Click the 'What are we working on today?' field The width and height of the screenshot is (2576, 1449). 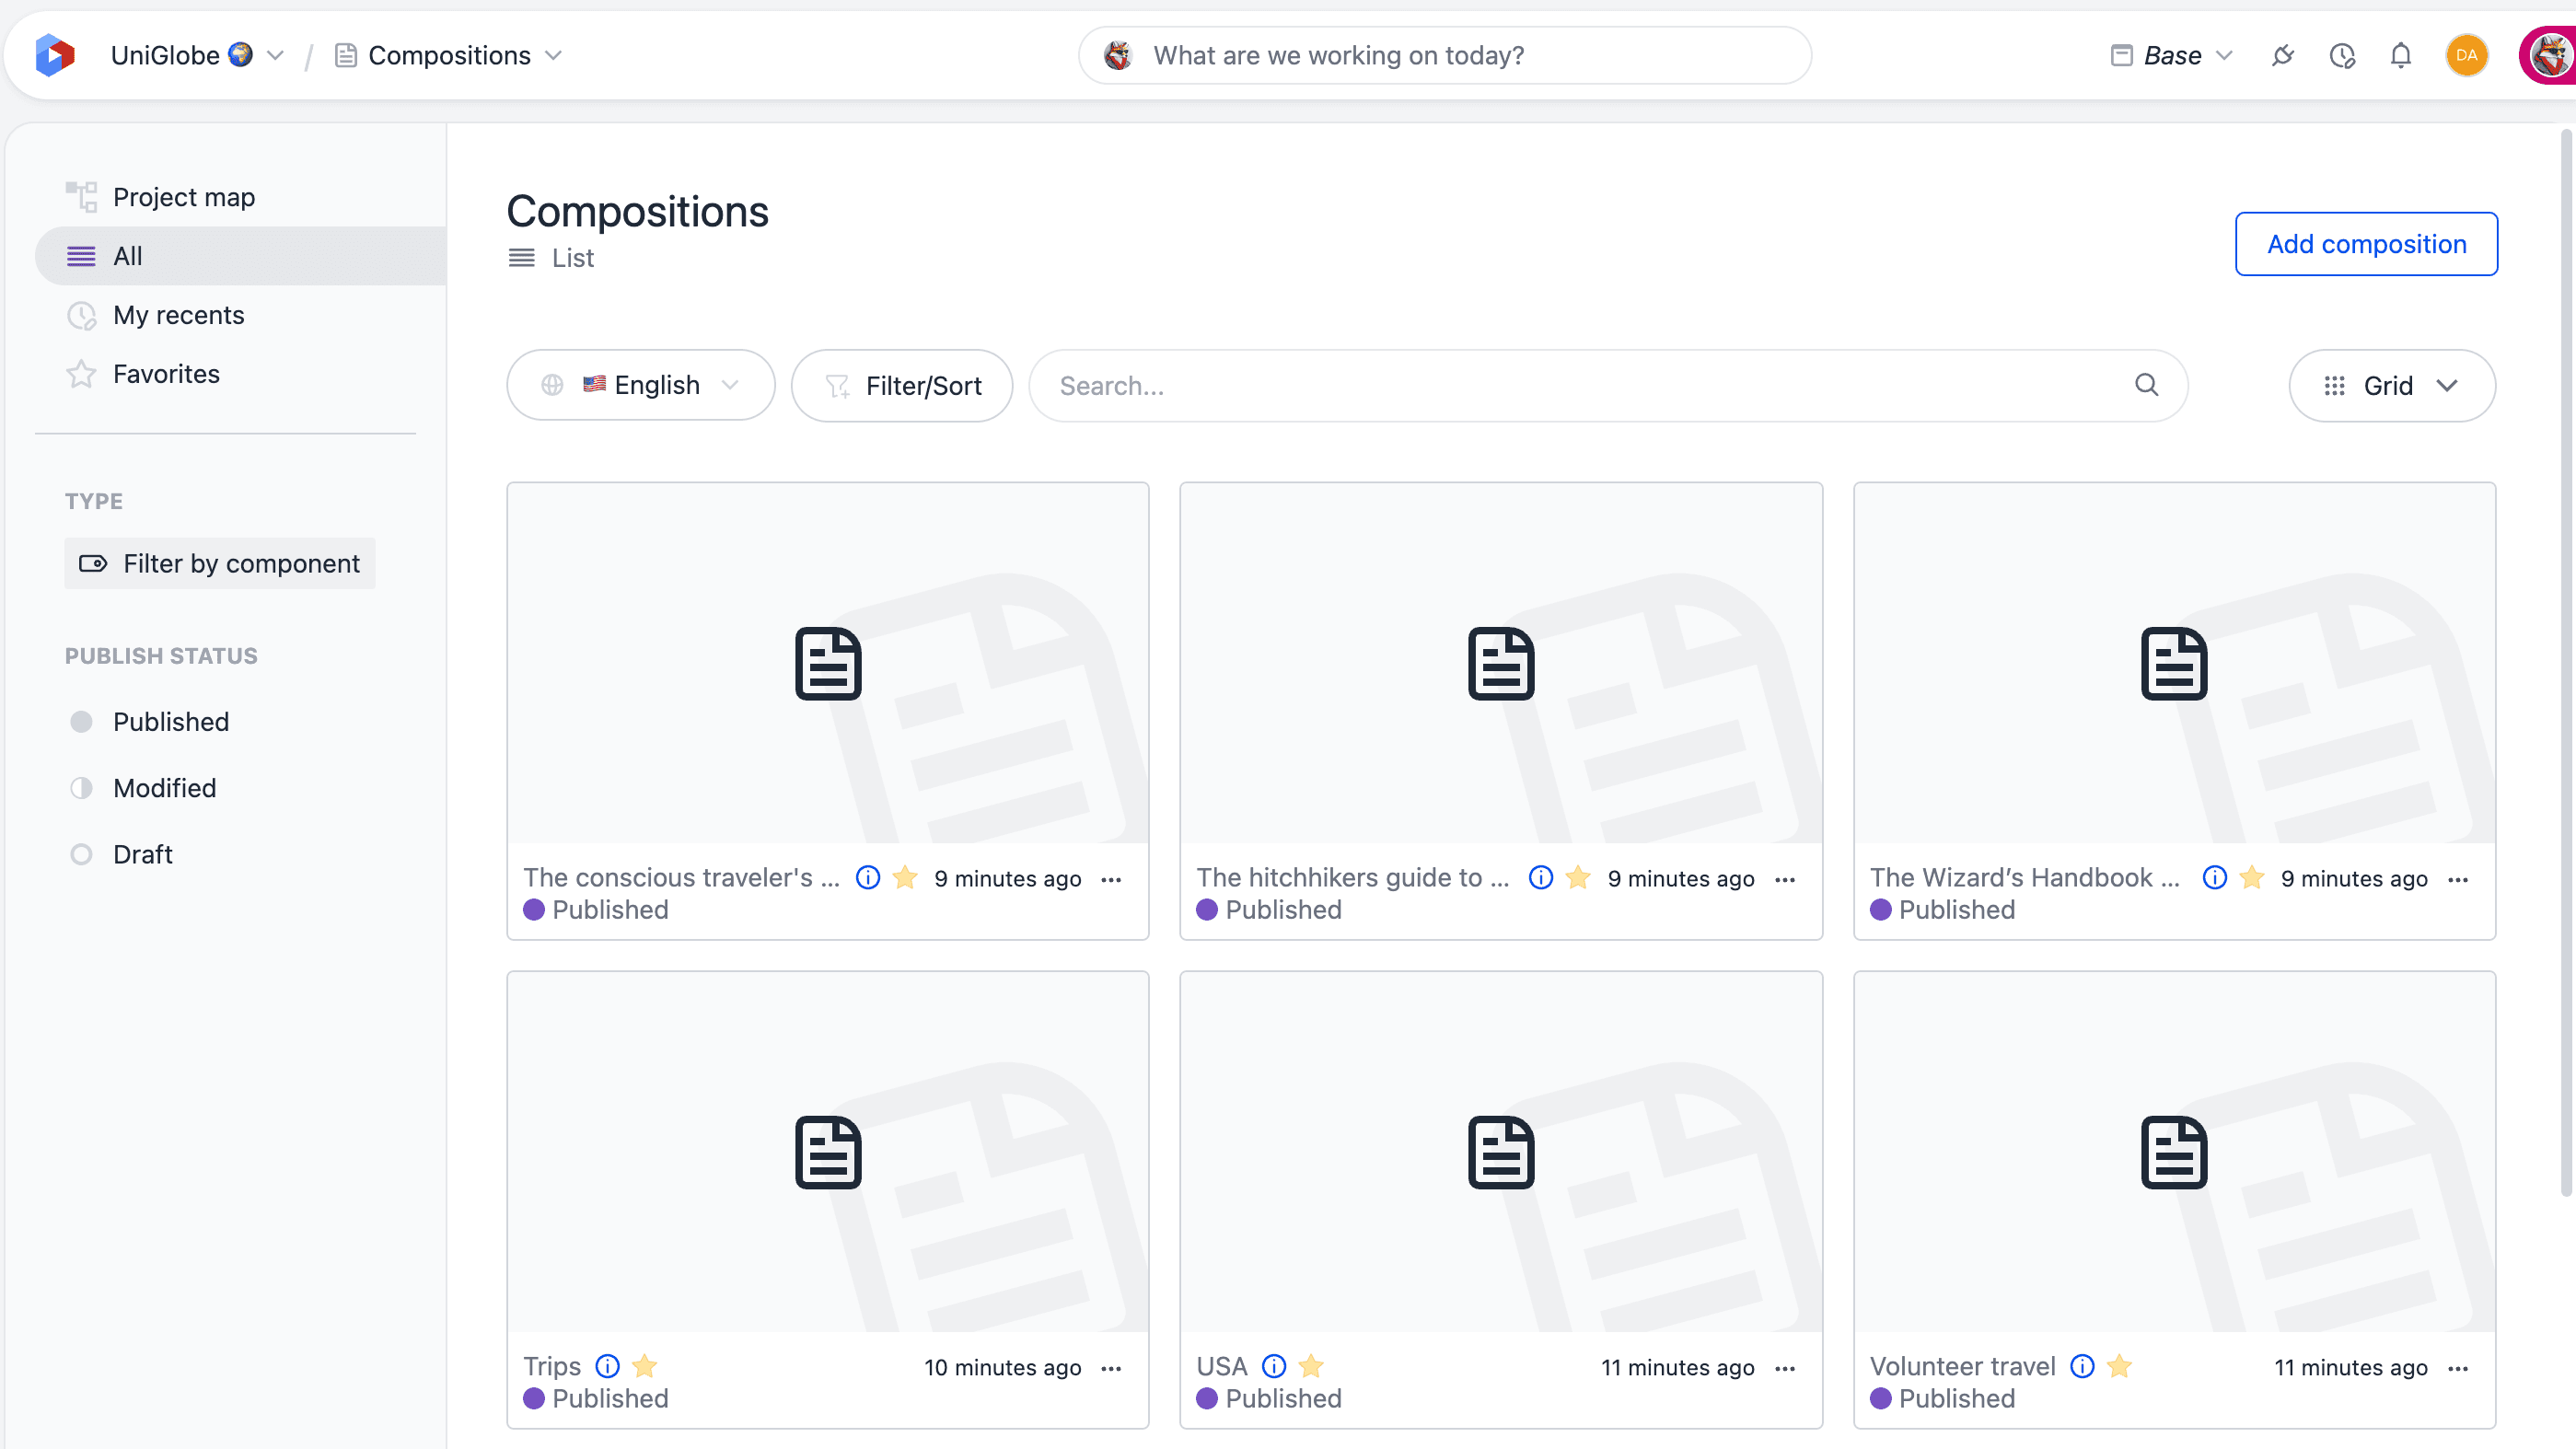point(1444,56)
